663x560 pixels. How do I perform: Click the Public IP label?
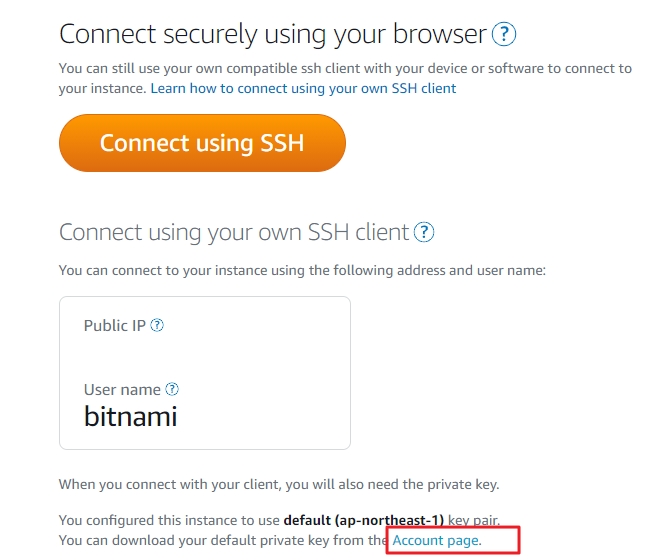click(115, 326)
